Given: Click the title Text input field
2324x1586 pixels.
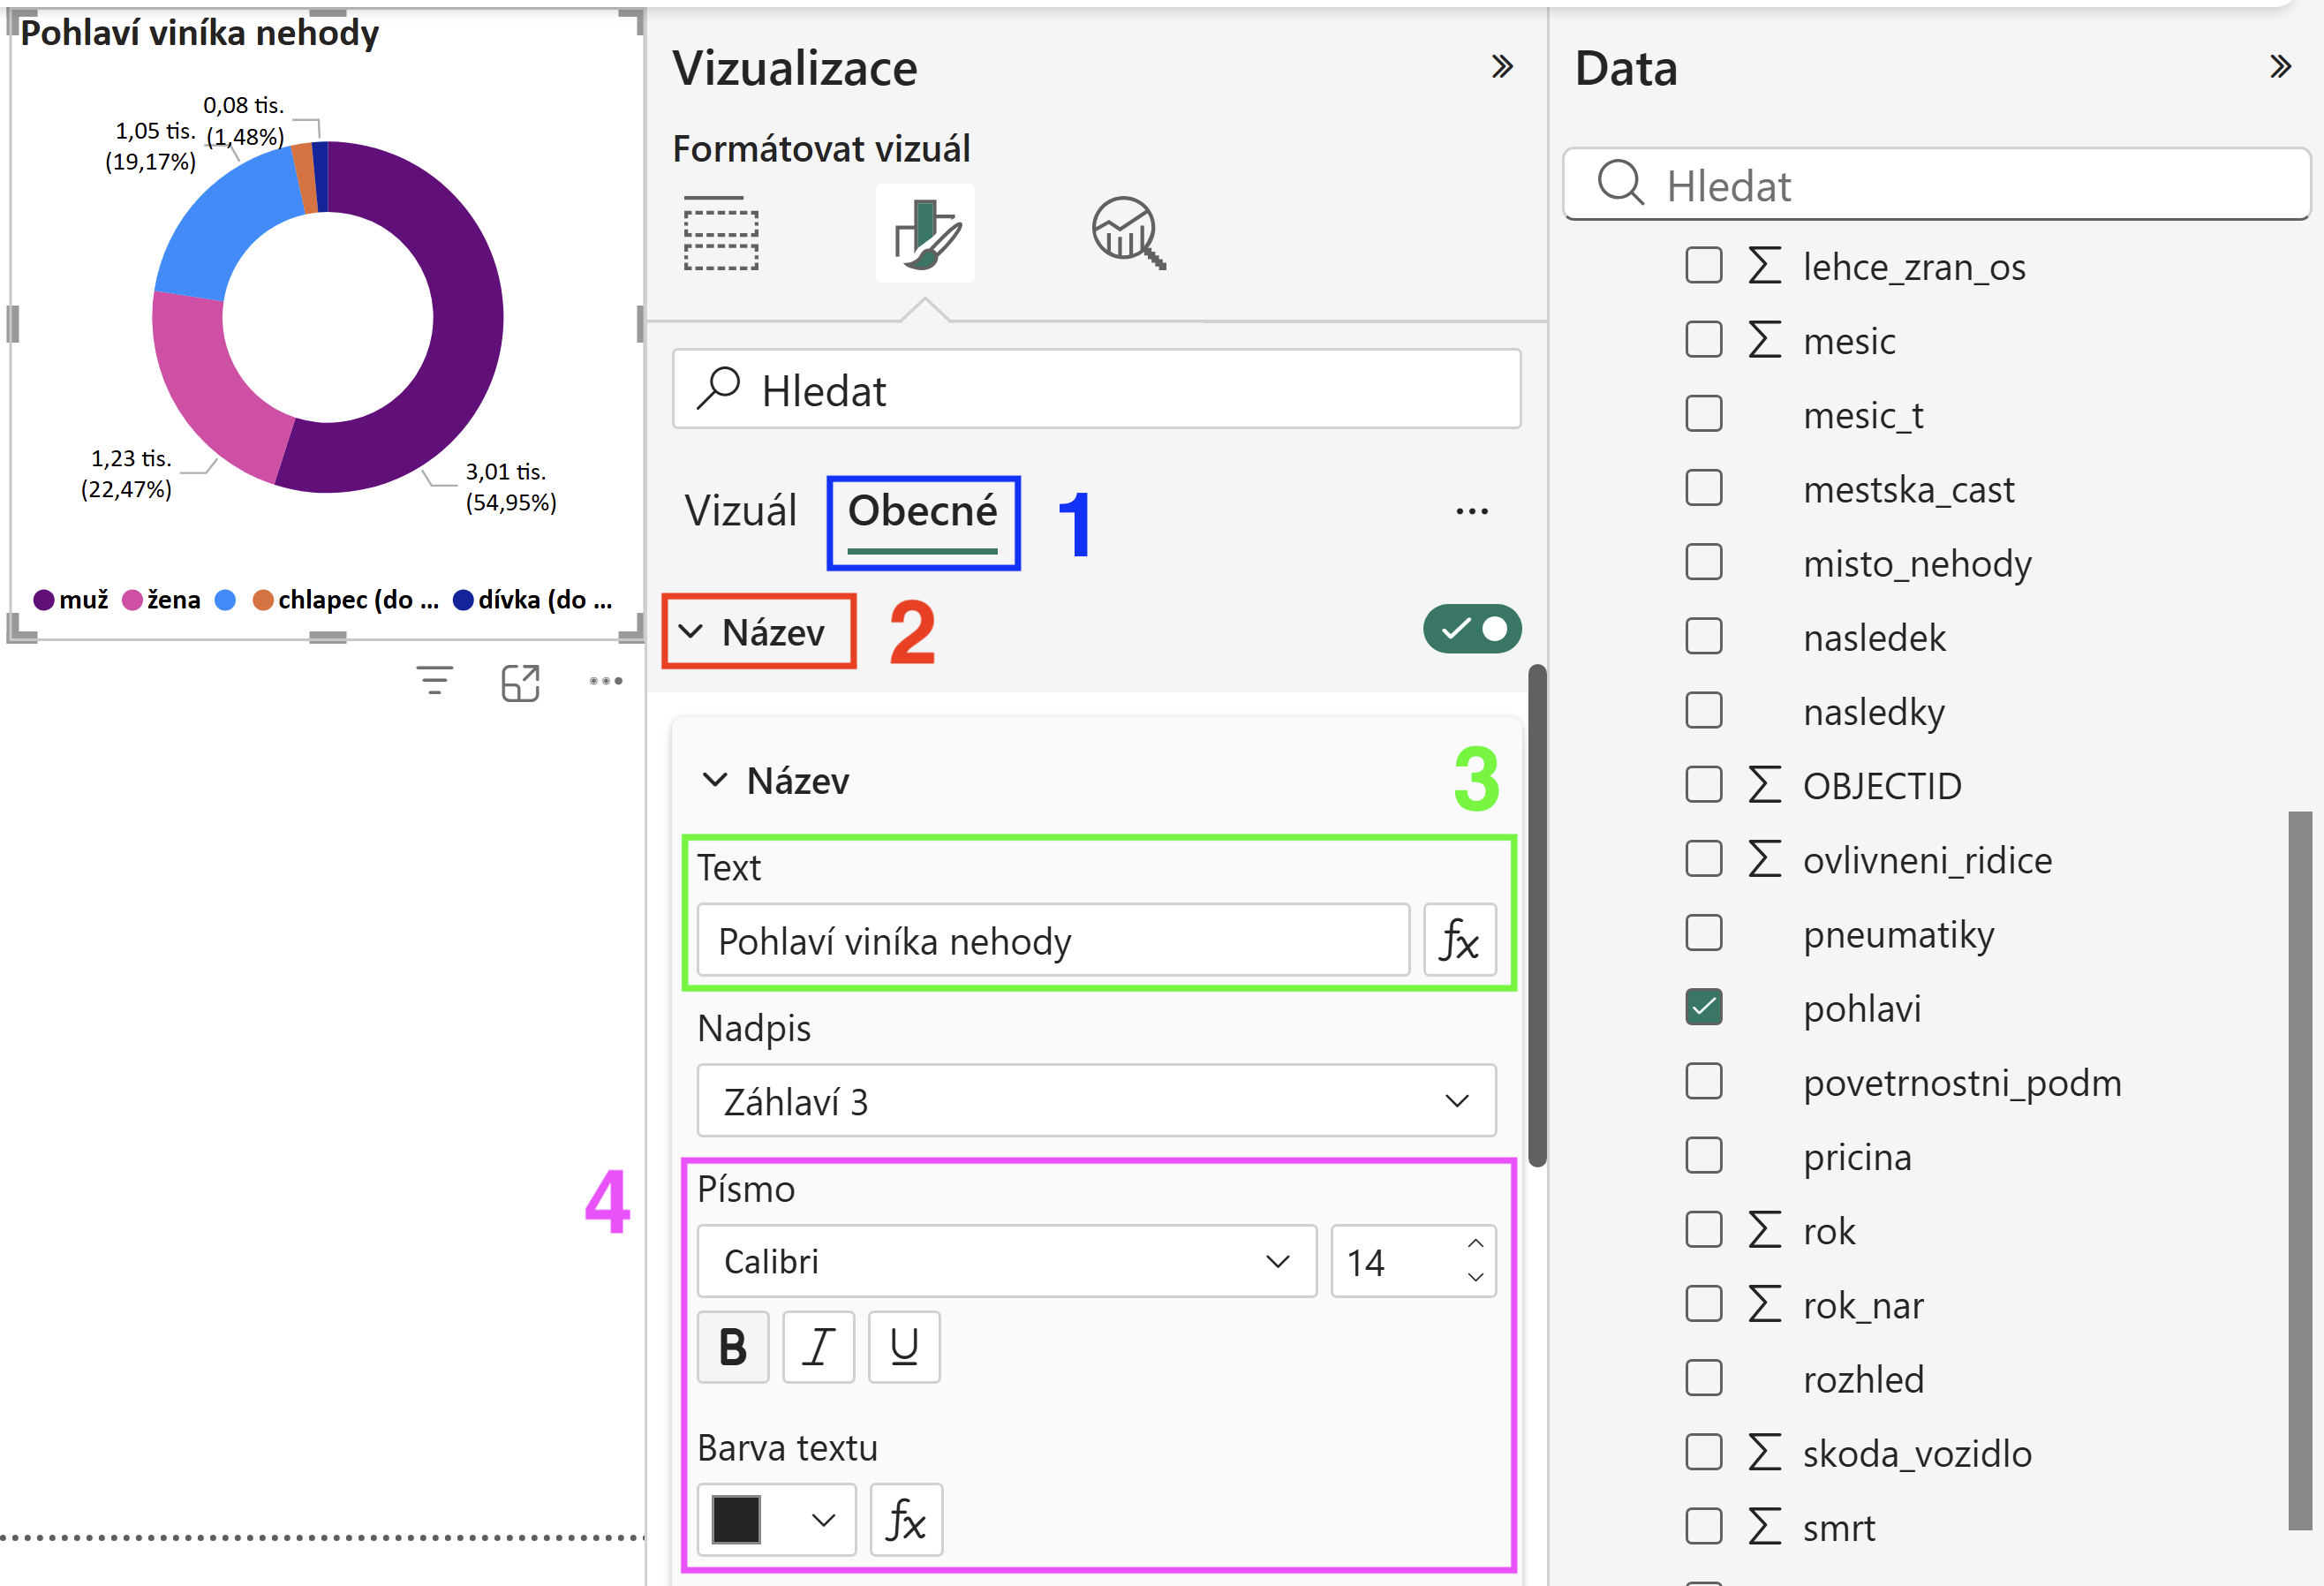Looking at the screenshot, I should click(1053, 940).
